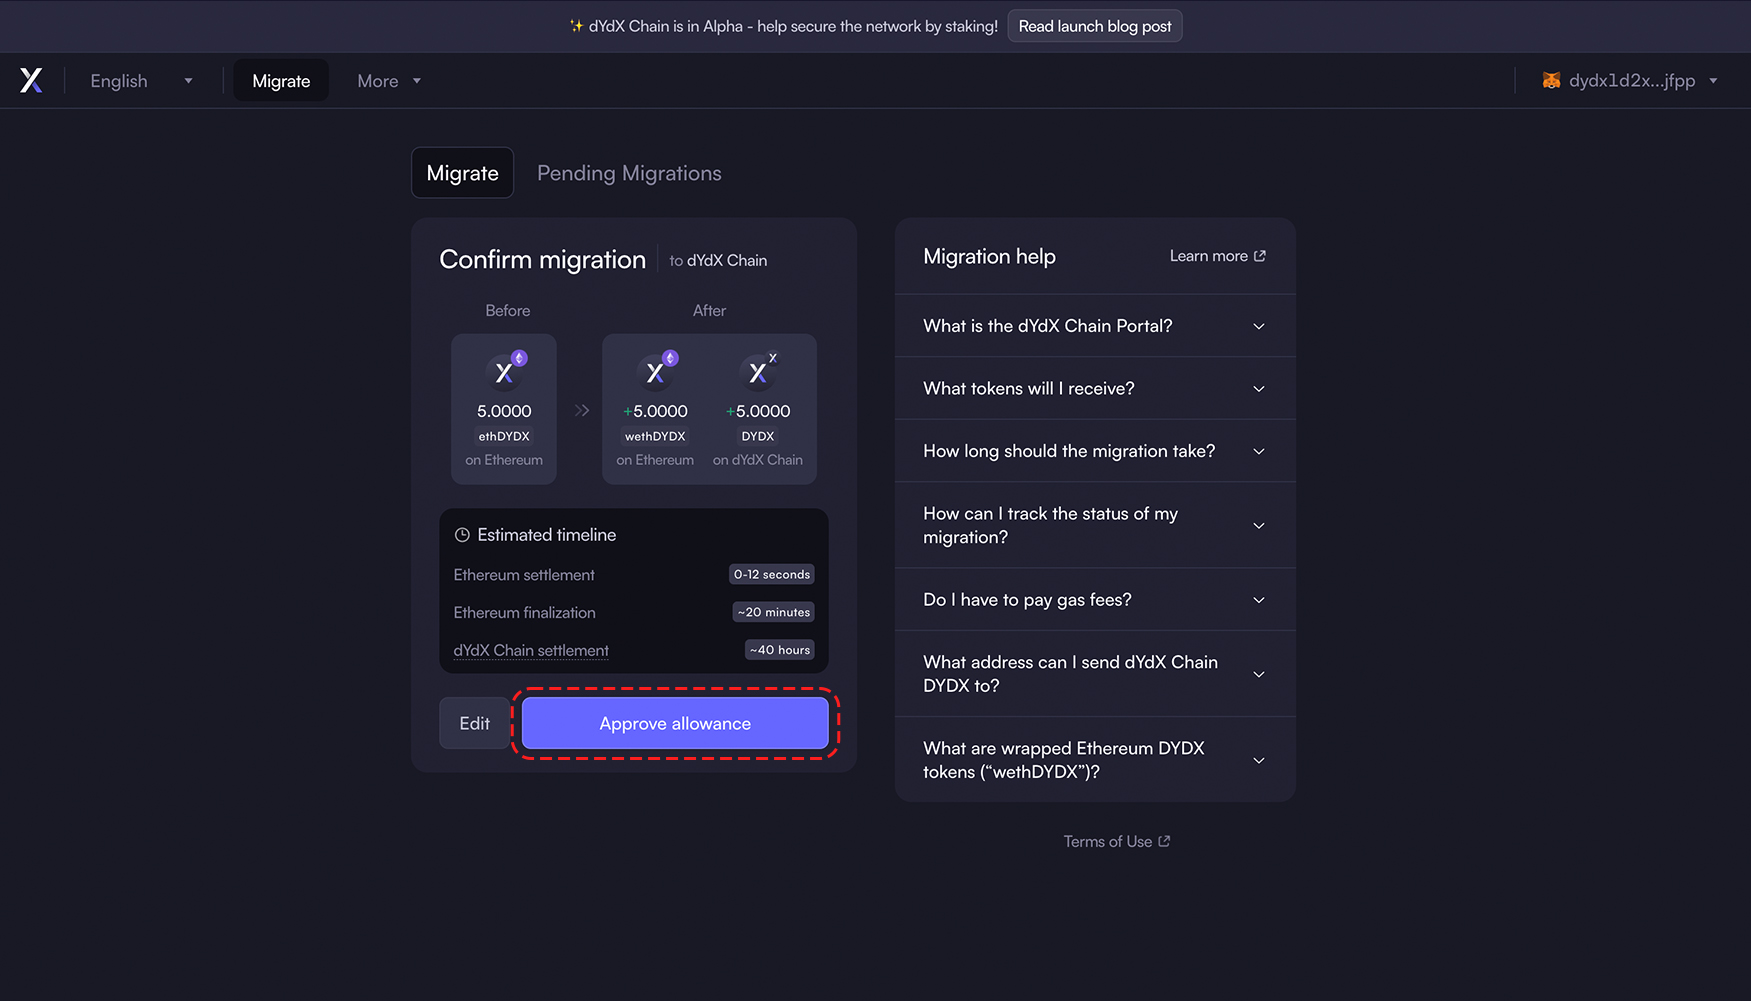Expand 'What are wrapped Ethereum DYDX tokens' question
The width and height of the screenshot is (1751, 1001).
click(x=1095, y=760)
